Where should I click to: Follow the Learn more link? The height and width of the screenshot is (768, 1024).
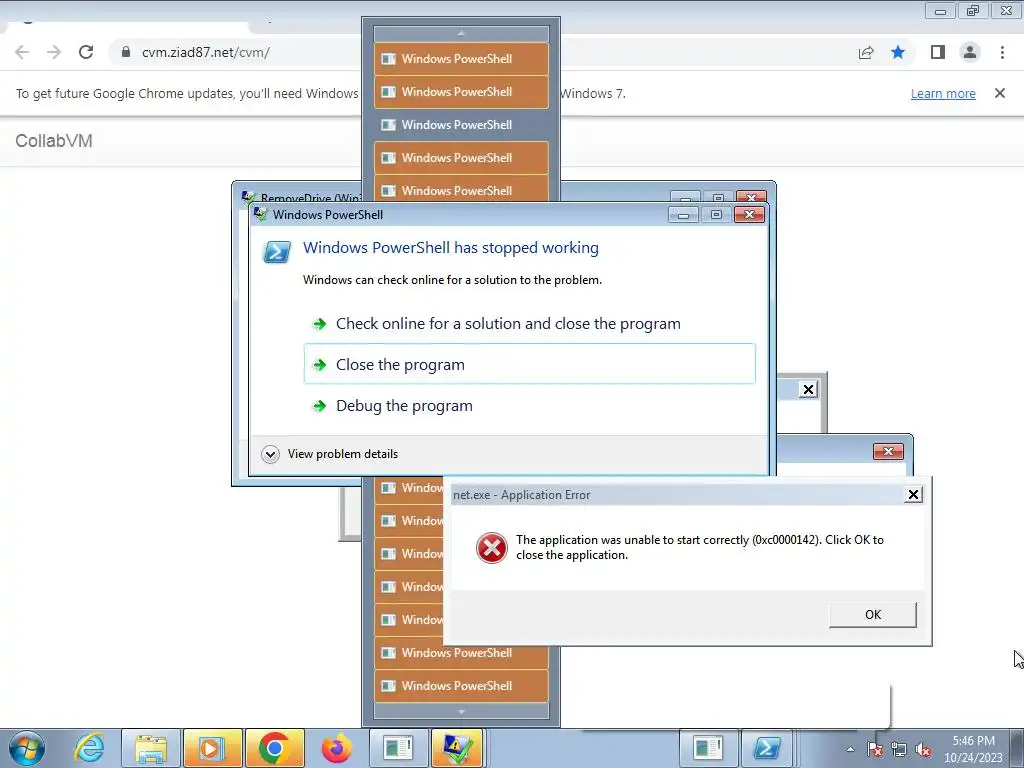[x=943, y=93]
